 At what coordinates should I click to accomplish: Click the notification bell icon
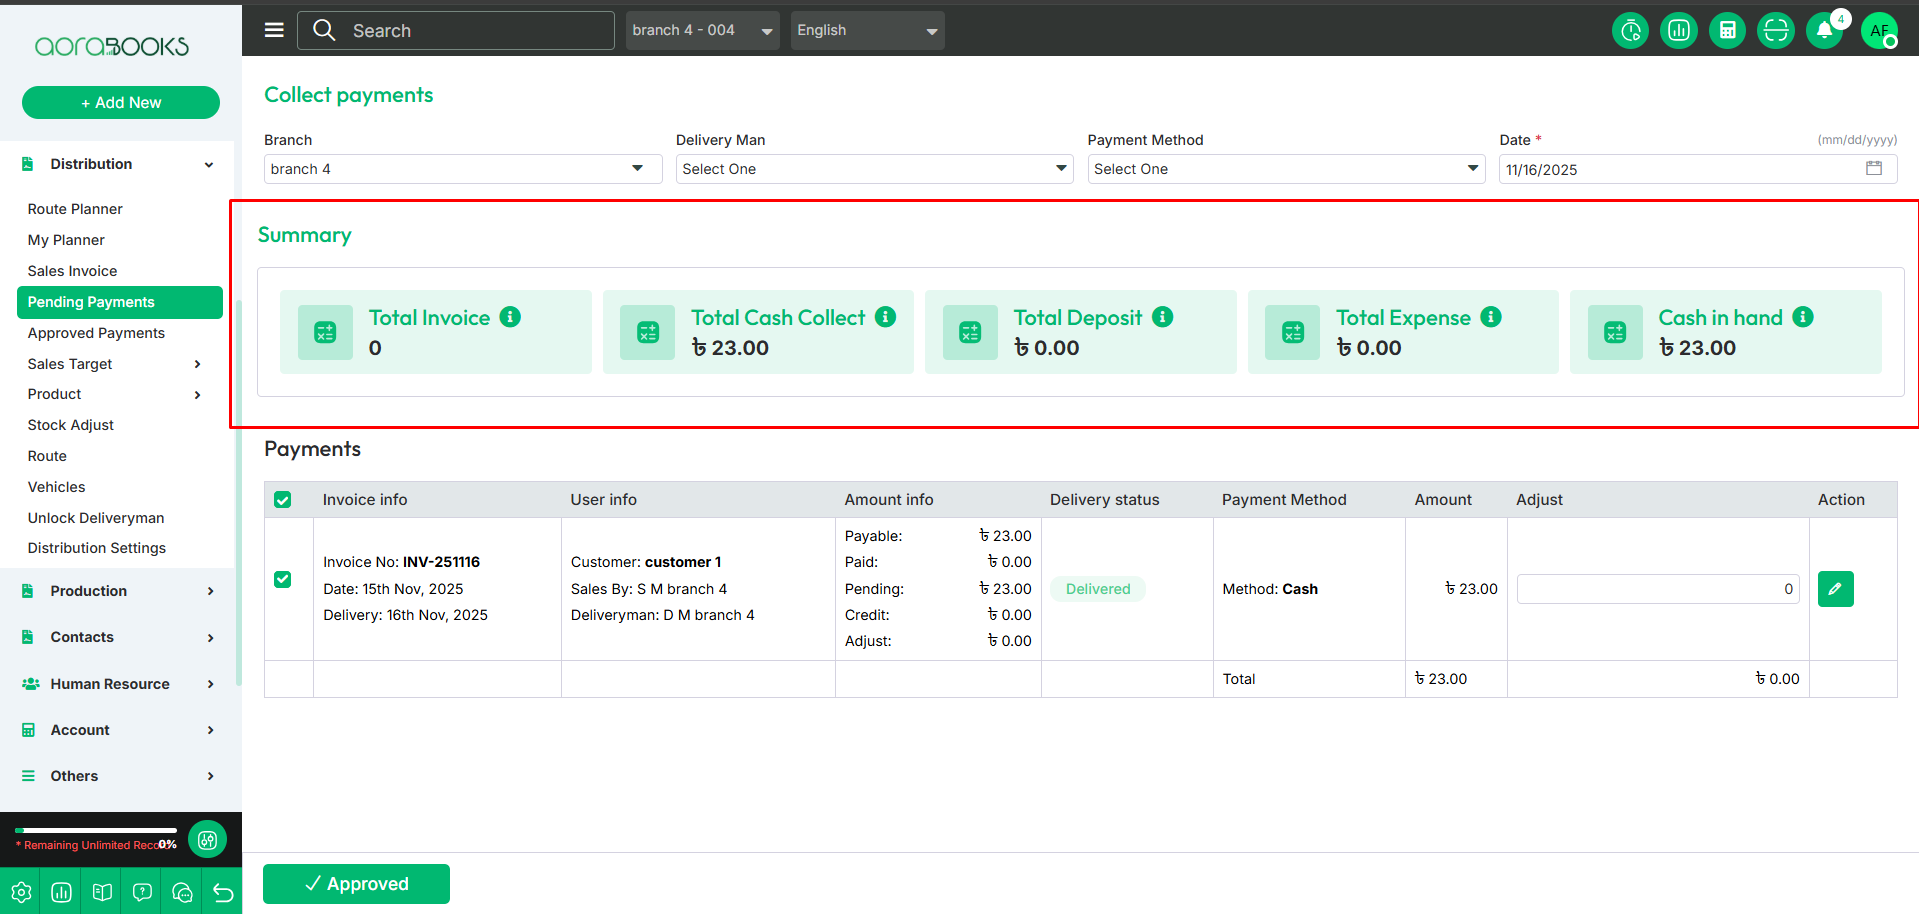(x=1824, y=31)
